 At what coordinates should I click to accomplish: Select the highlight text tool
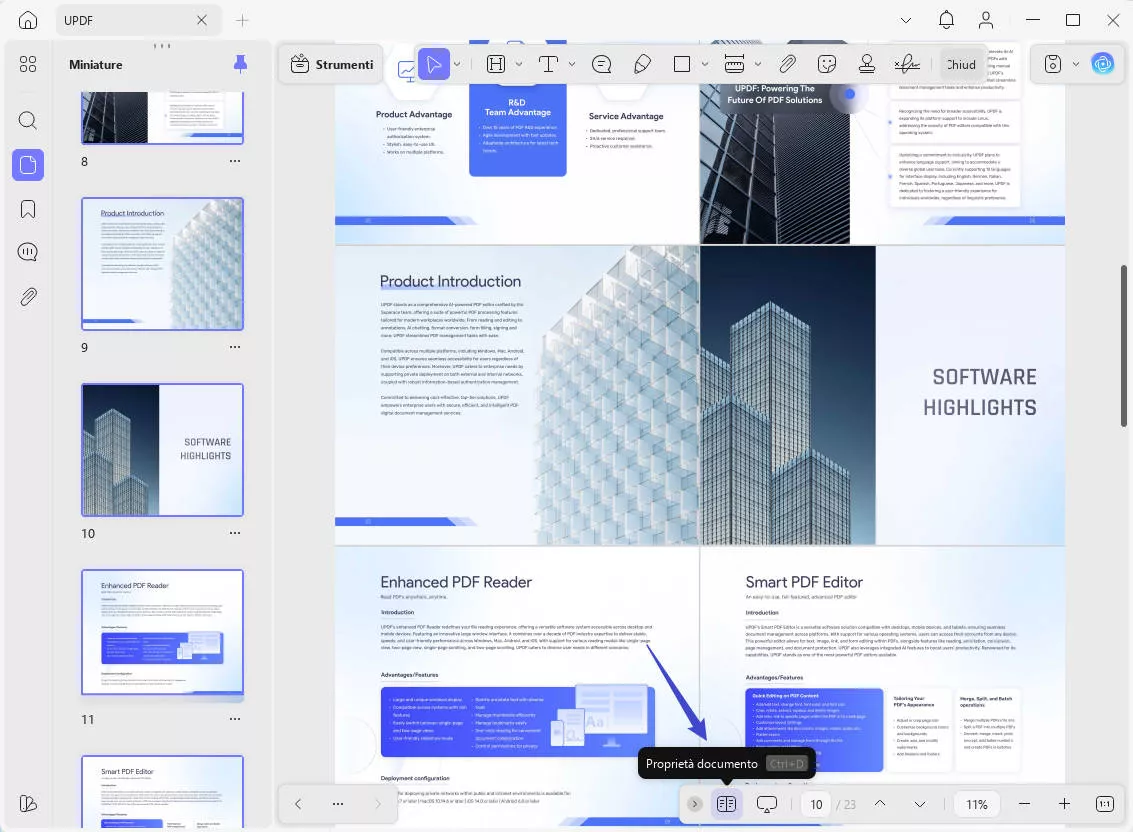tap(496, 64)
